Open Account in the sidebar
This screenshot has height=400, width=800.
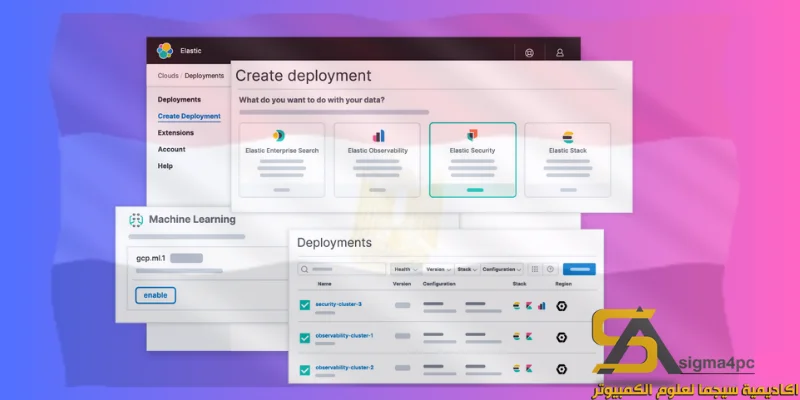[171, 149]
